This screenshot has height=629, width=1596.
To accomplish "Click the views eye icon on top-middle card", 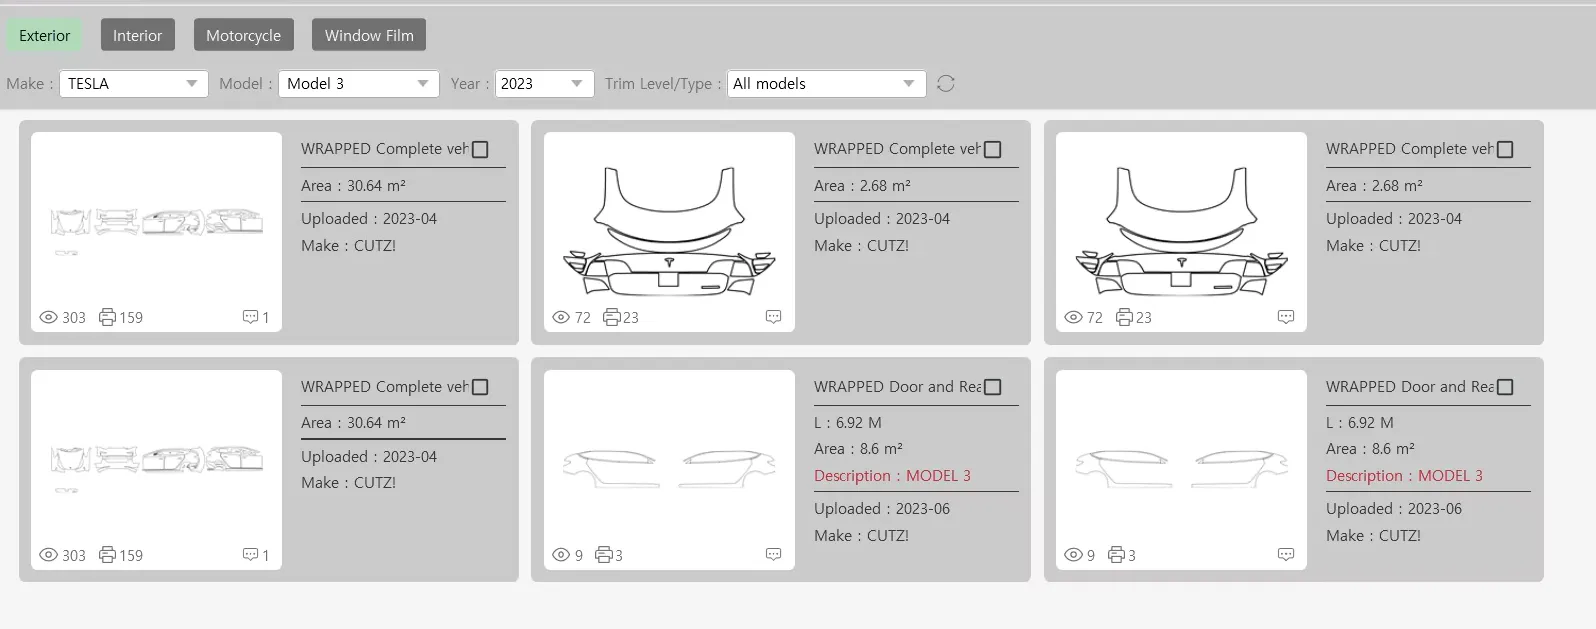I will [561, 318].
